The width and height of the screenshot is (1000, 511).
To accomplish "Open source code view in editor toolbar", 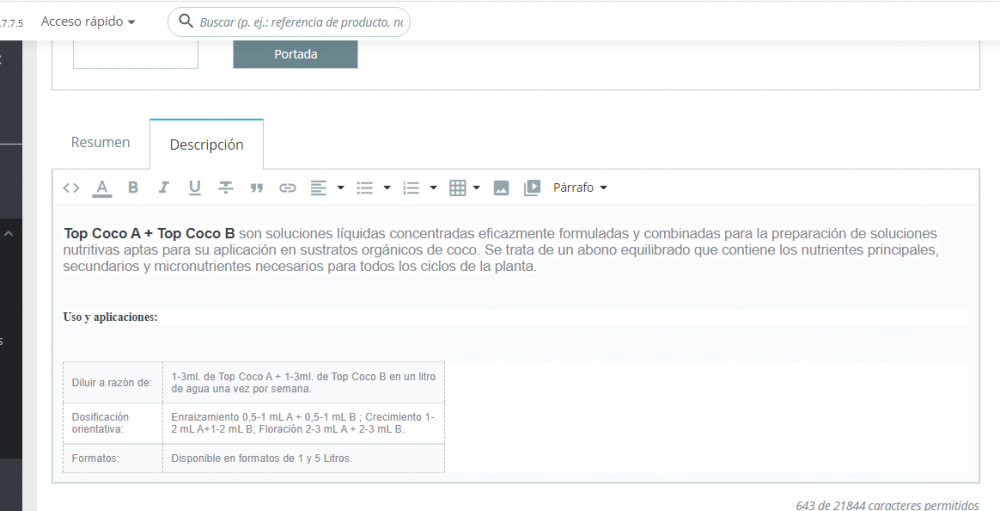I will click(x=71, y=188).
